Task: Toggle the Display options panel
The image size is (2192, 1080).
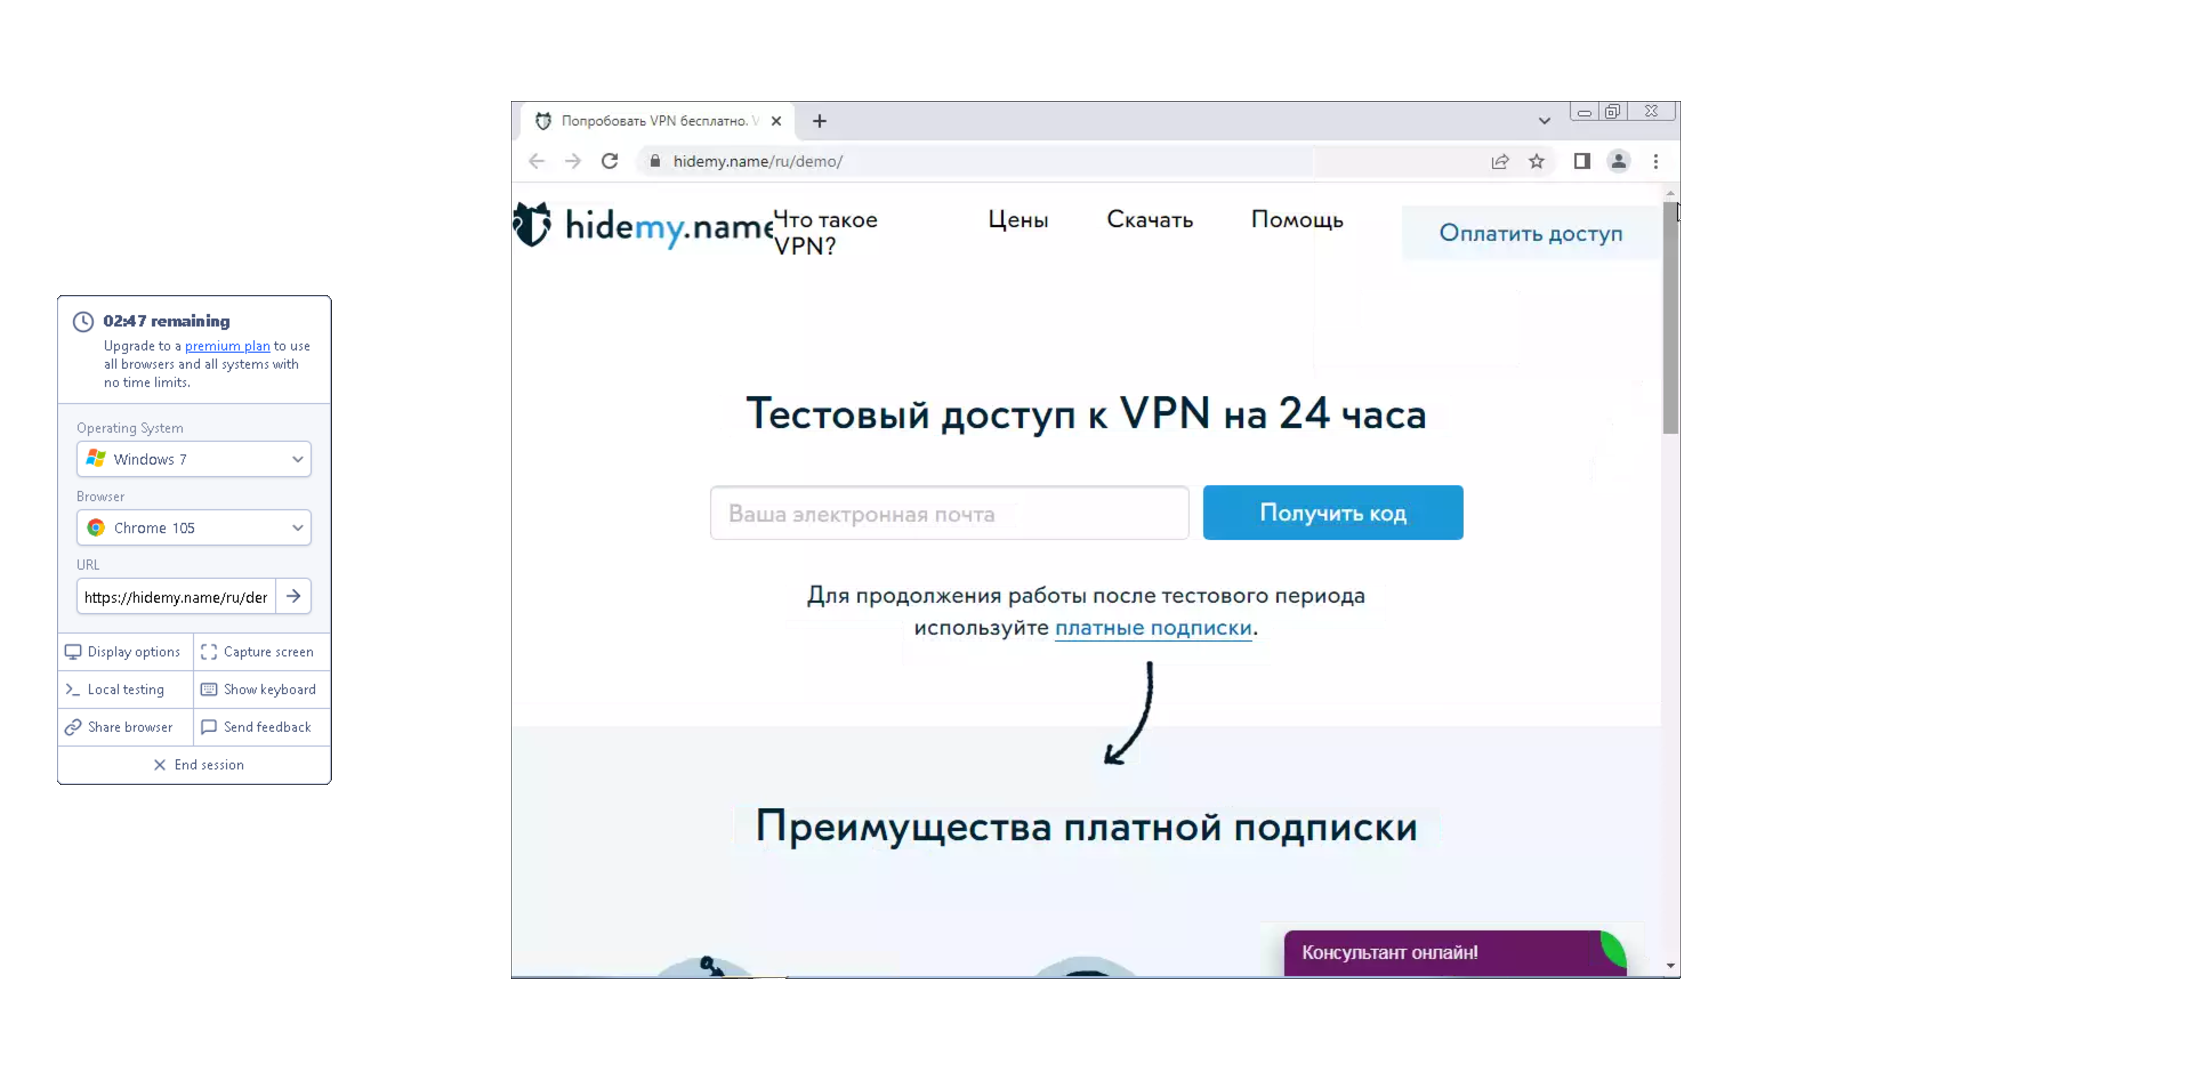Action: [x=124, y=651]
